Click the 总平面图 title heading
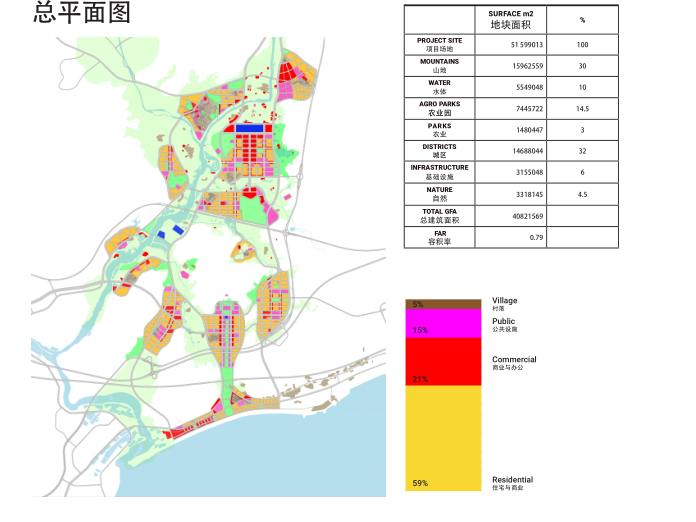696x522 pixels. 81,14
